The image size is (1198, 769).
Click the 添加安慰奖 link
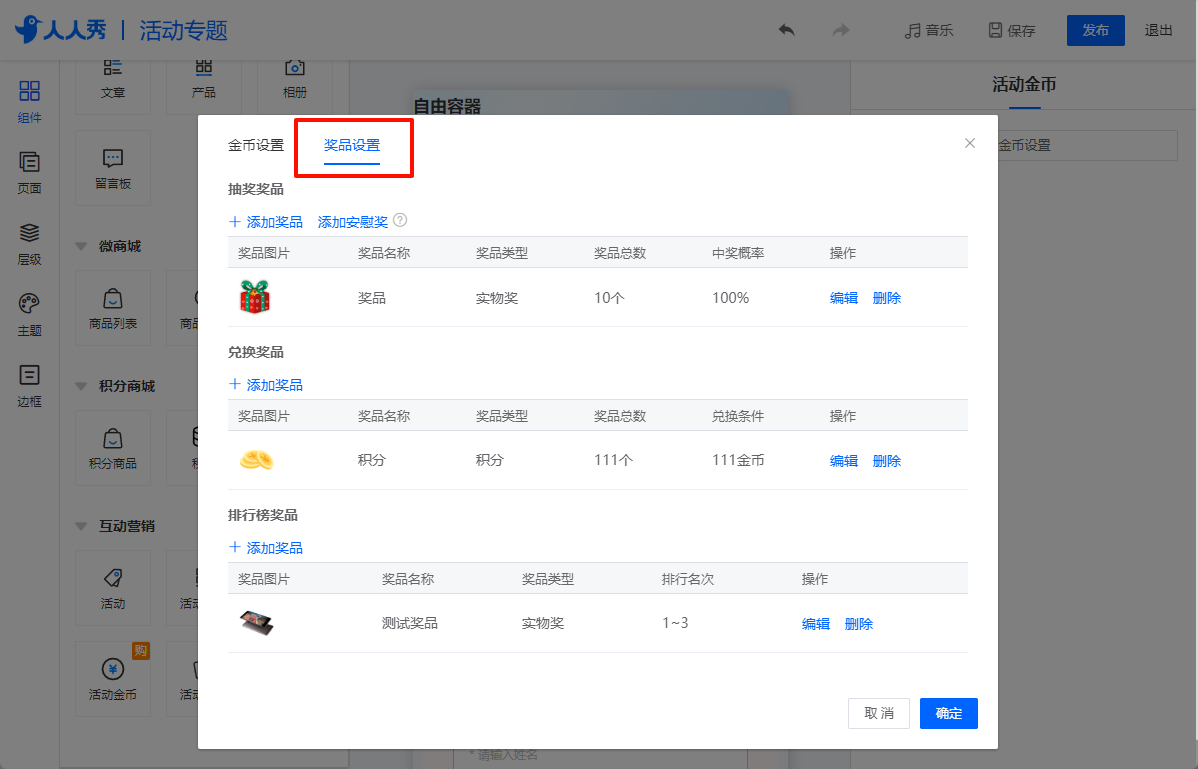tap(352, 222)
